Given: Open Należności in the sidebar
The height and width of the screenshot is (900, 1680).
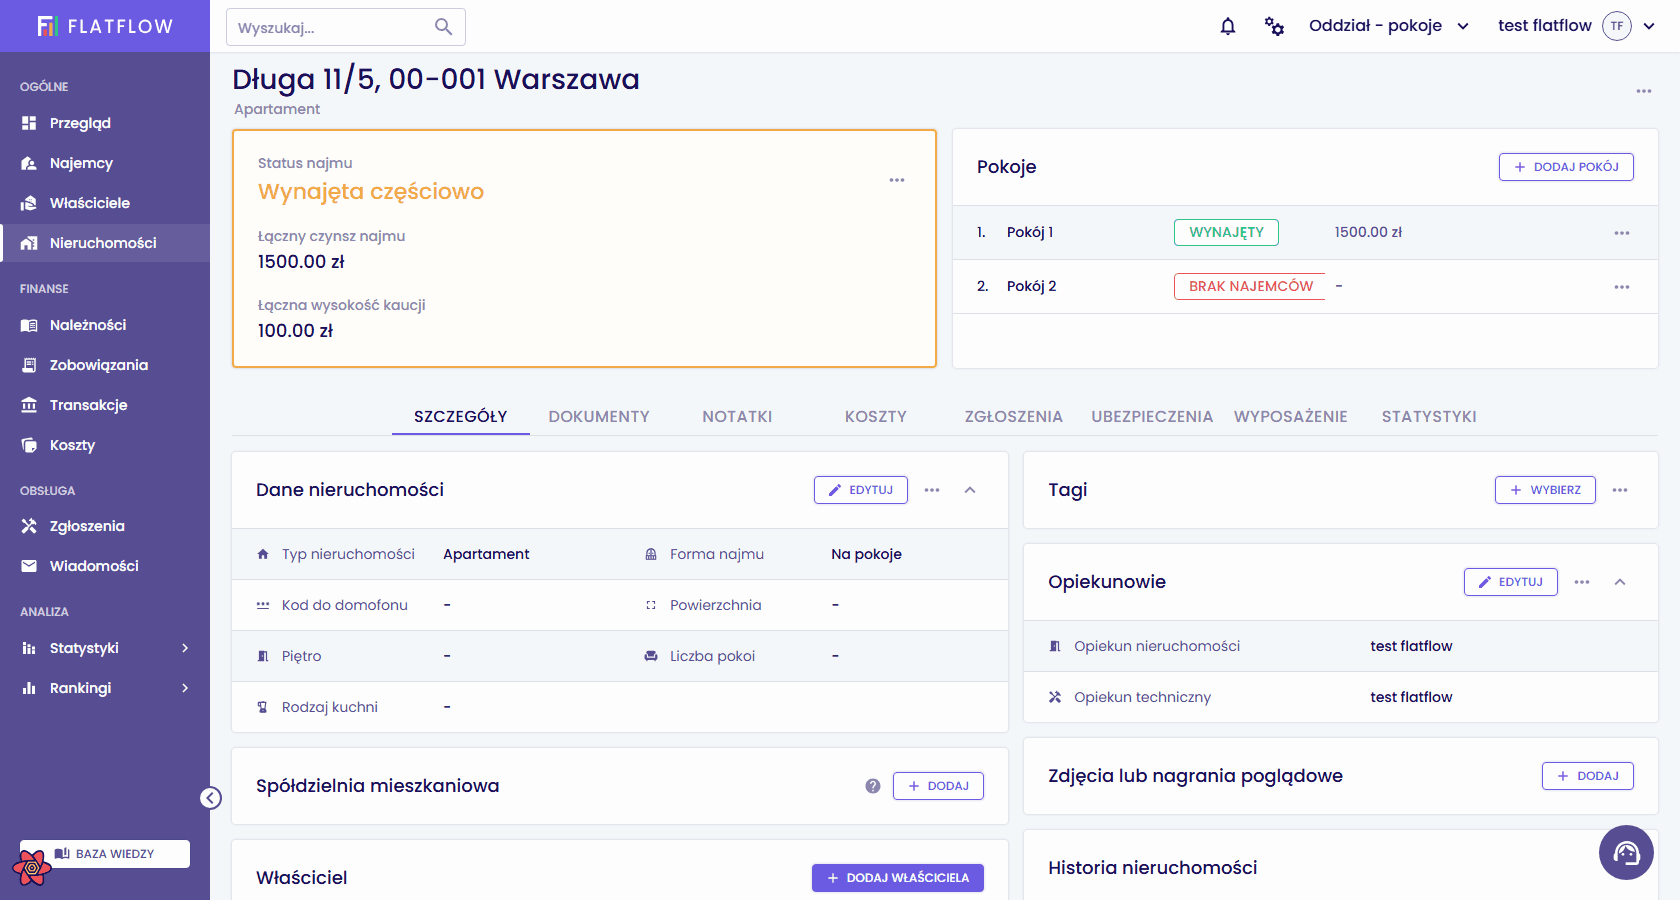Looking at the screenshot, I should click(105, 325).
